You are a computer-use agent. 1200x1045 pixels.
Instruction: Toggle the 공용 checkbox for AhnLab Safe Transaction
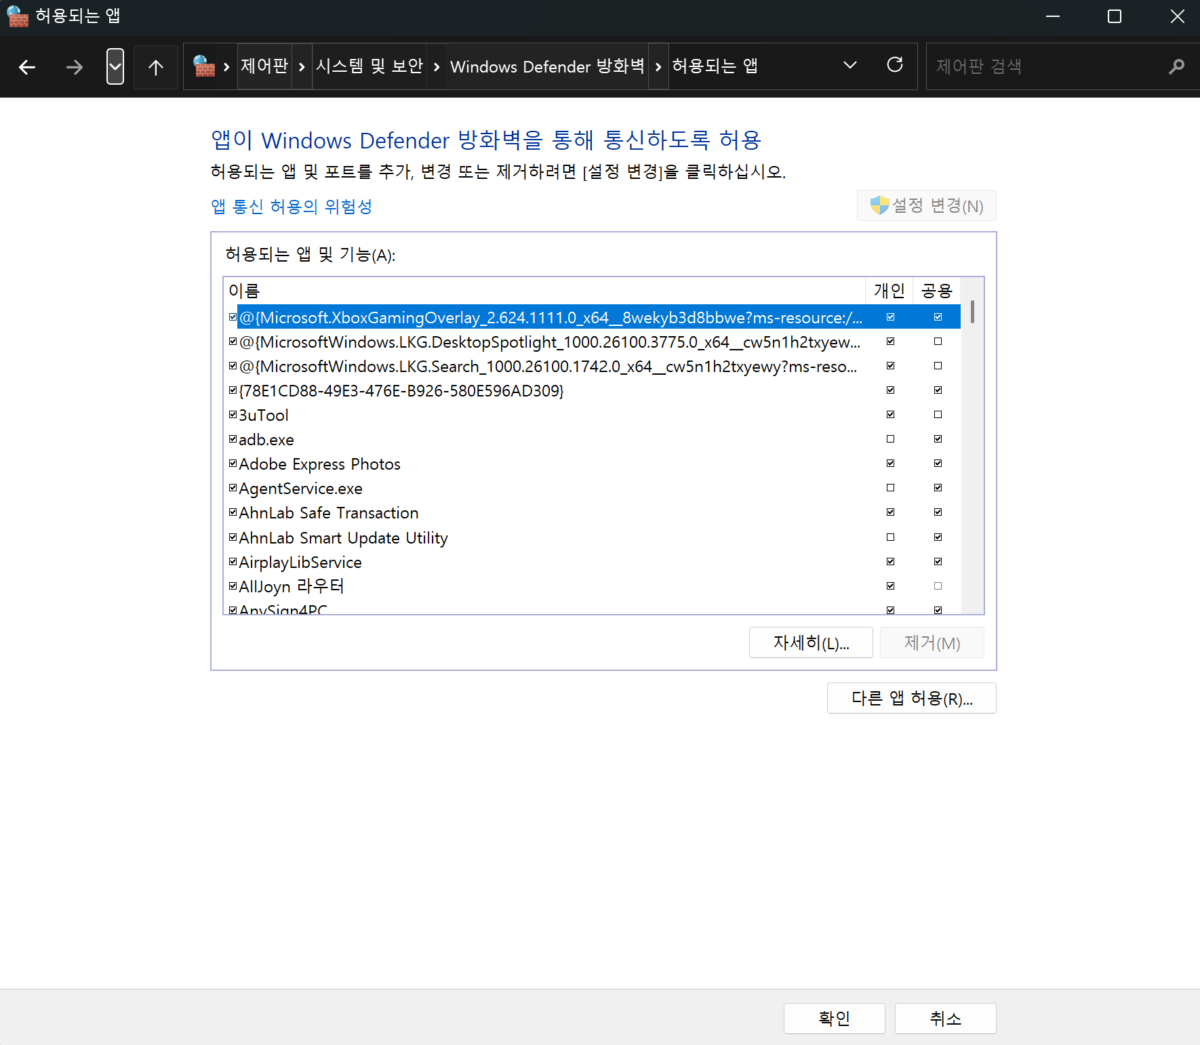coord(938,512)
